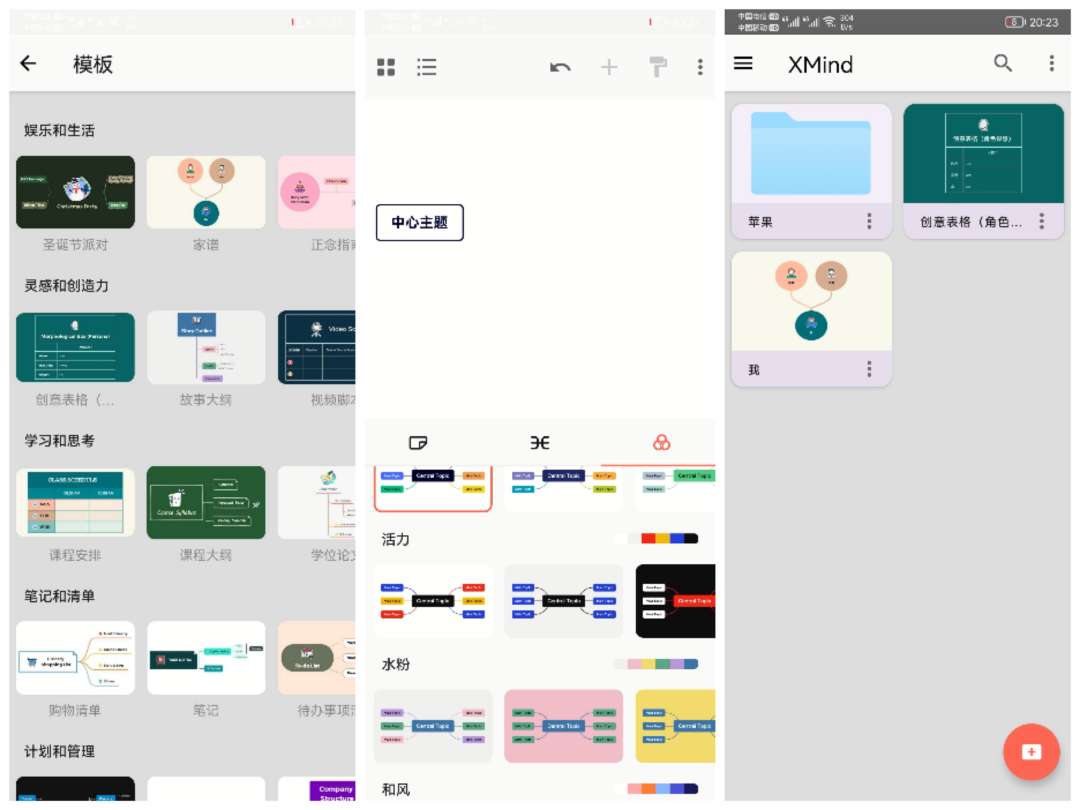Image resolution: width=1080 pixels, height=810 pixels.
Task: Click the undo arrow in editor toolbar
Action: (x=560, y=67)
